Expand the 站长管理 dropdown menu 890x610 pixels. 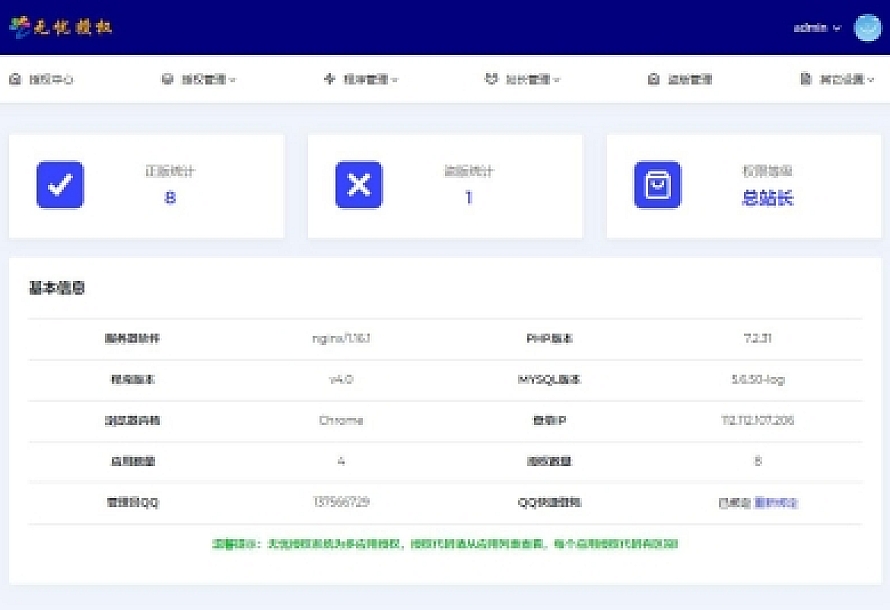coord(532,79)
